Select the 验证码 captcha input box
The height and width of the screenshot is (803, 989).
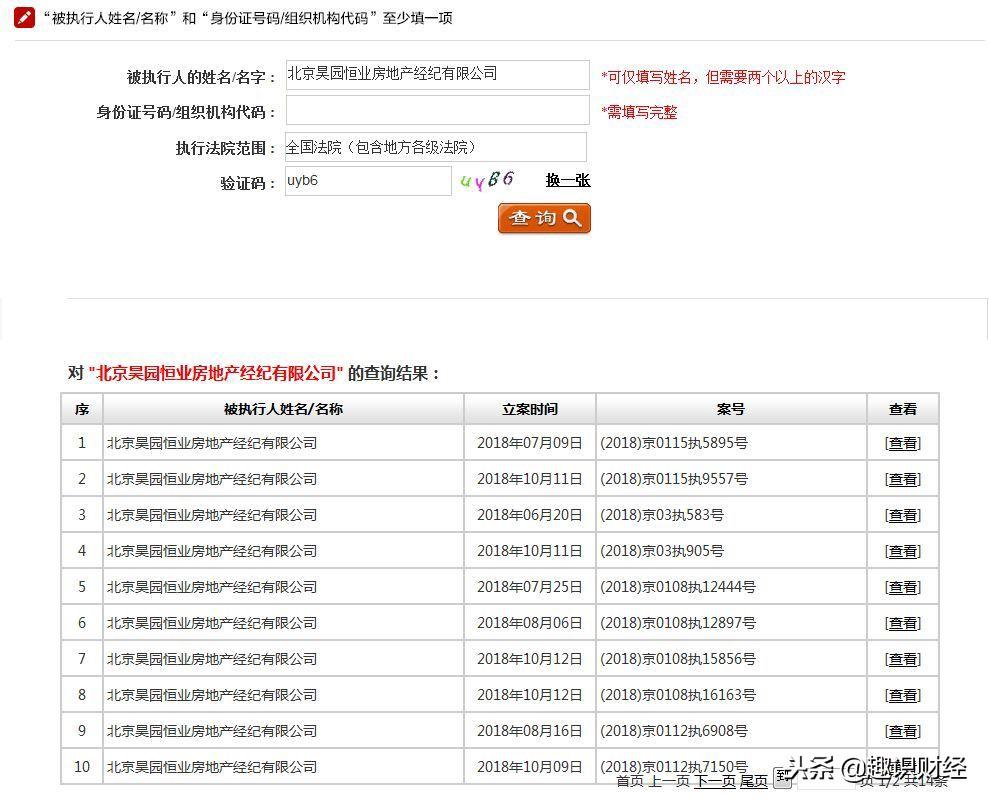[x=367, y=180]
